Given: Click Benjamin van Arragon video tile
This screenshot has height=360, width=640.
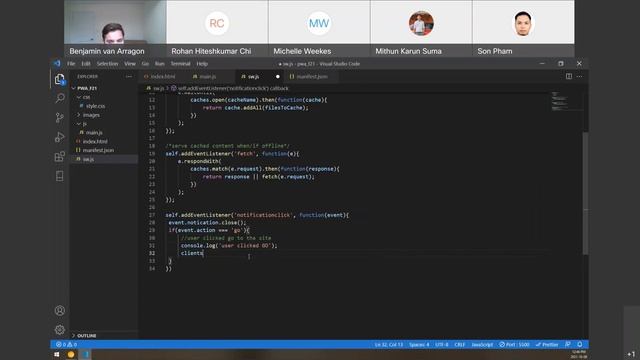Looking at the screenshot, I should pos(115,28).
